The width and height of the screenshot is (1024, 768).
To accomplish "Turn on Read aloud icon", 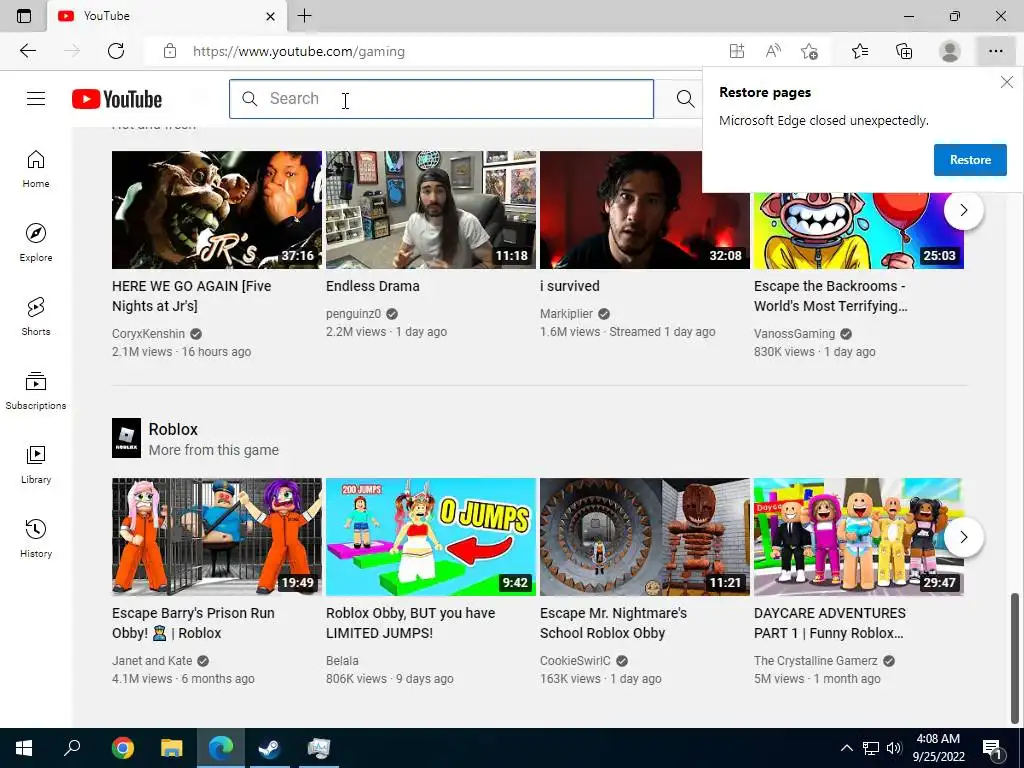I will [773, 51].
